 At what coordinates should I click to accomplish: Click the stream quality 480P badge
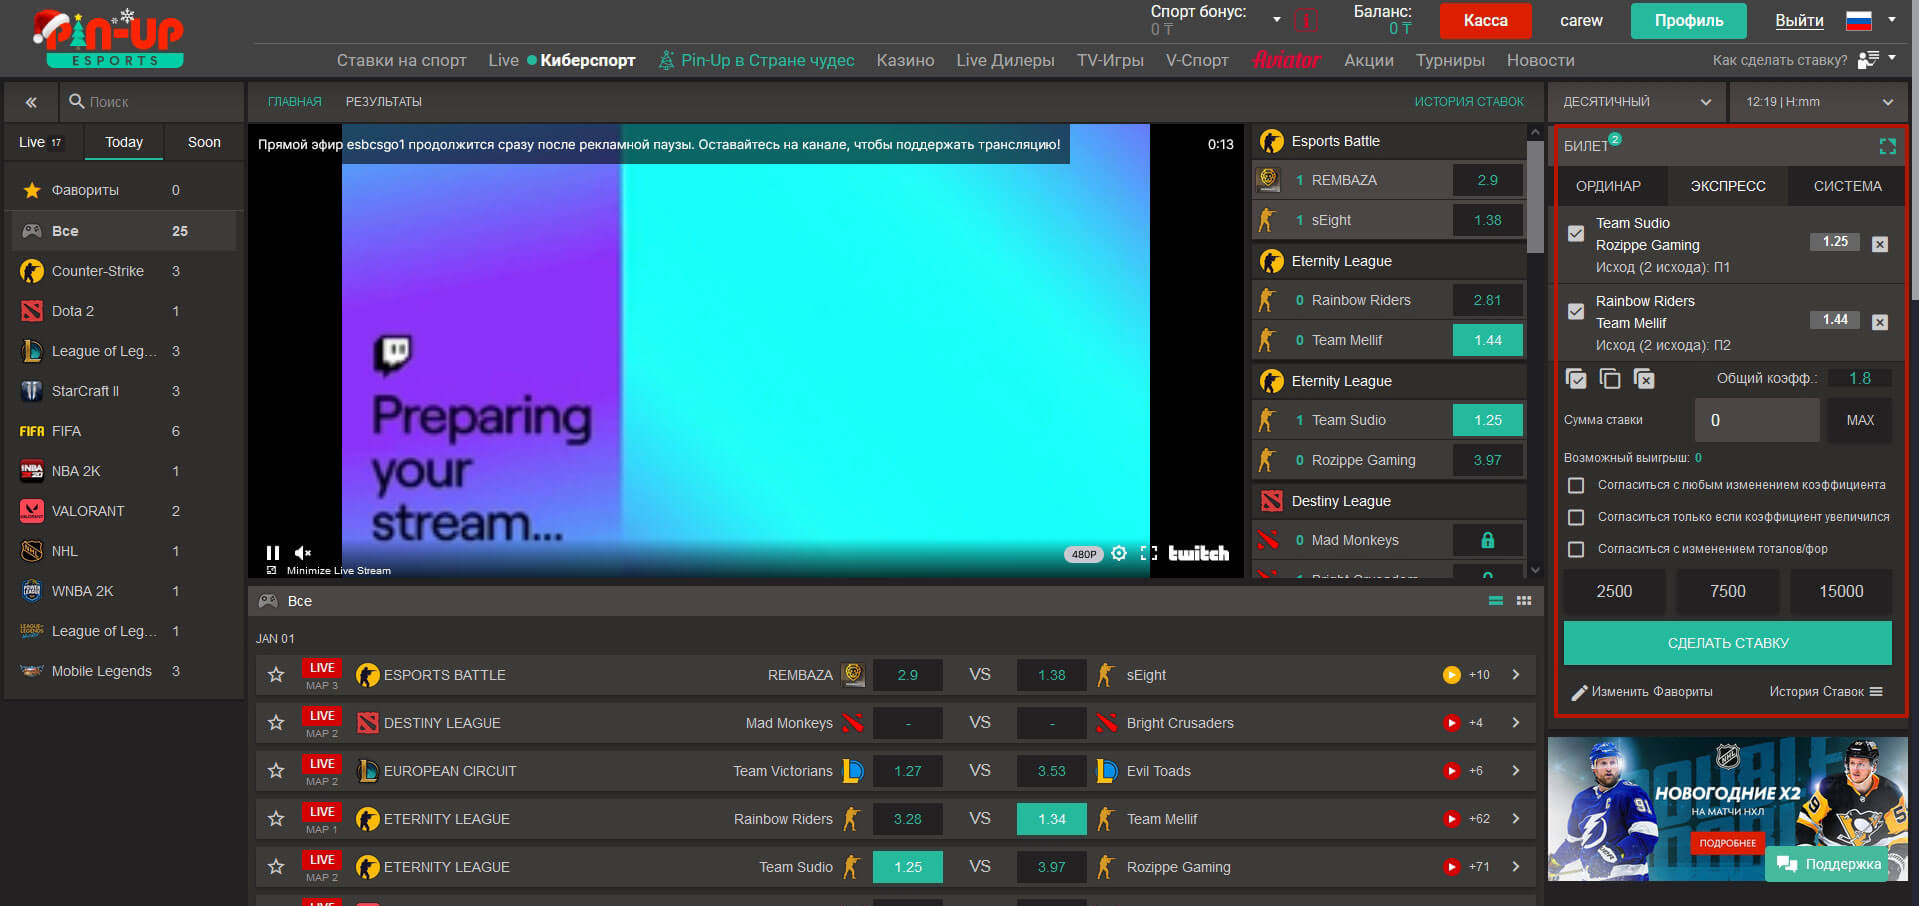pyautogui.click(x=1084, y=554)
